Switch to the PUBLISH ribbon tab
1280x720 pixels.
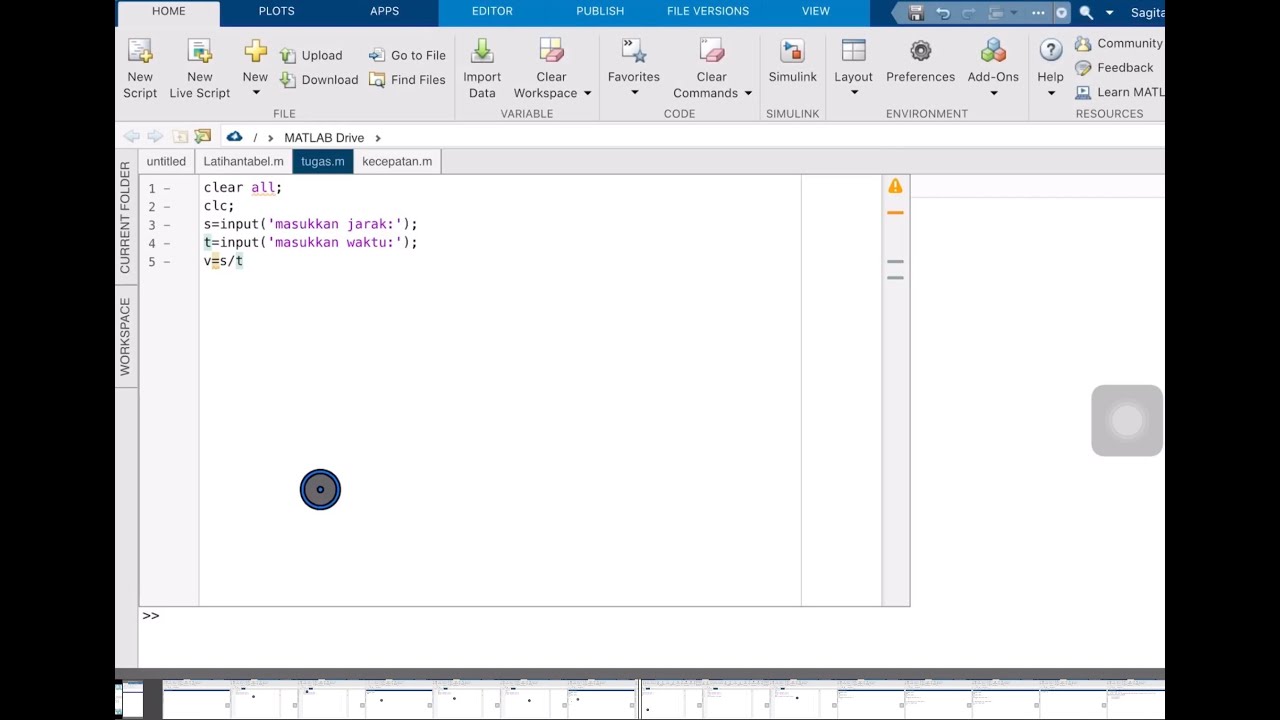[x=600, y=11]
